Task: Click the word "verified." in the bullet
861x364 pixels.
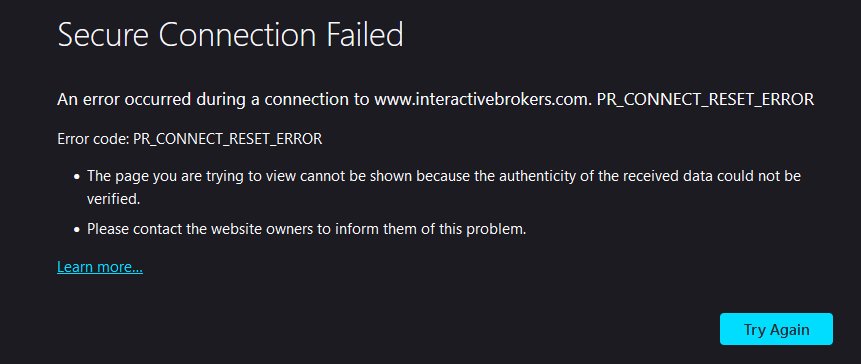Action: pos(114,199)
